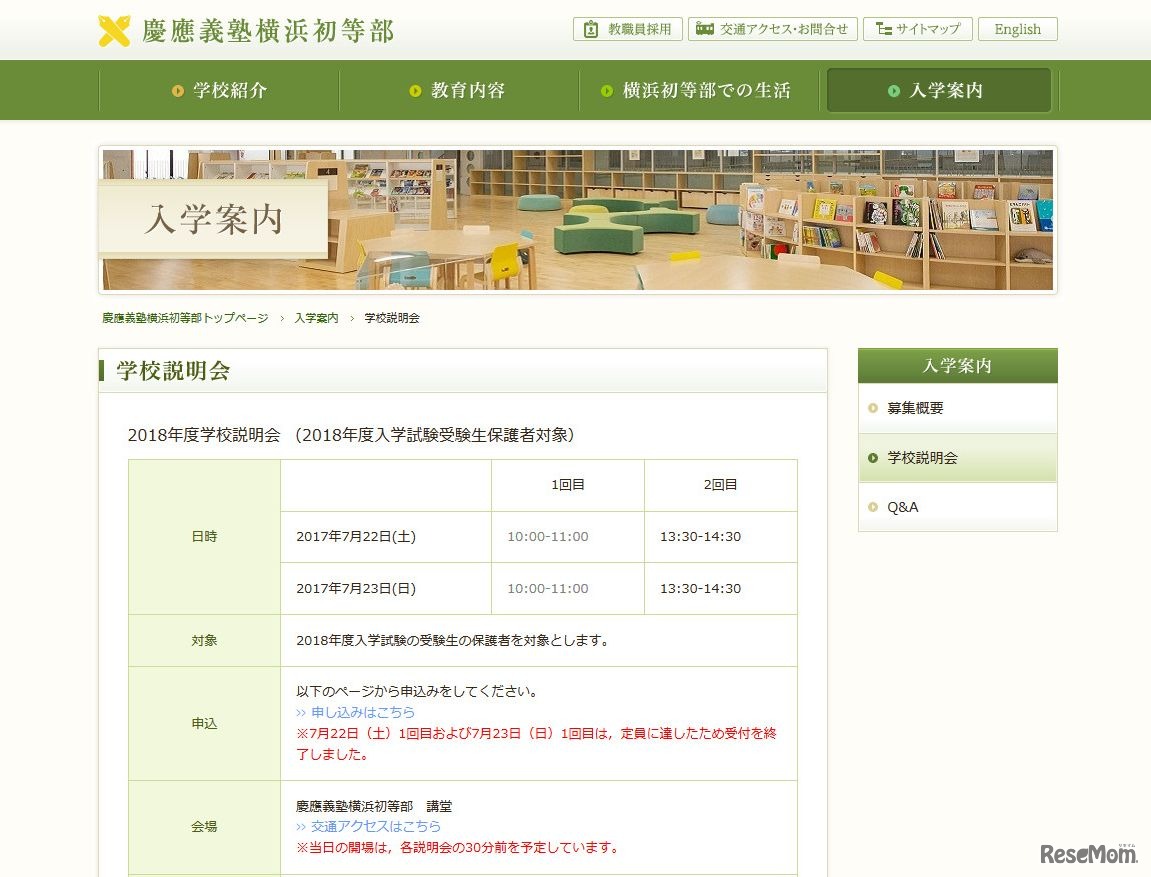Click the bullet icon beside 横浜初等部での生活
1151x877 pixels.
[607, 91]
